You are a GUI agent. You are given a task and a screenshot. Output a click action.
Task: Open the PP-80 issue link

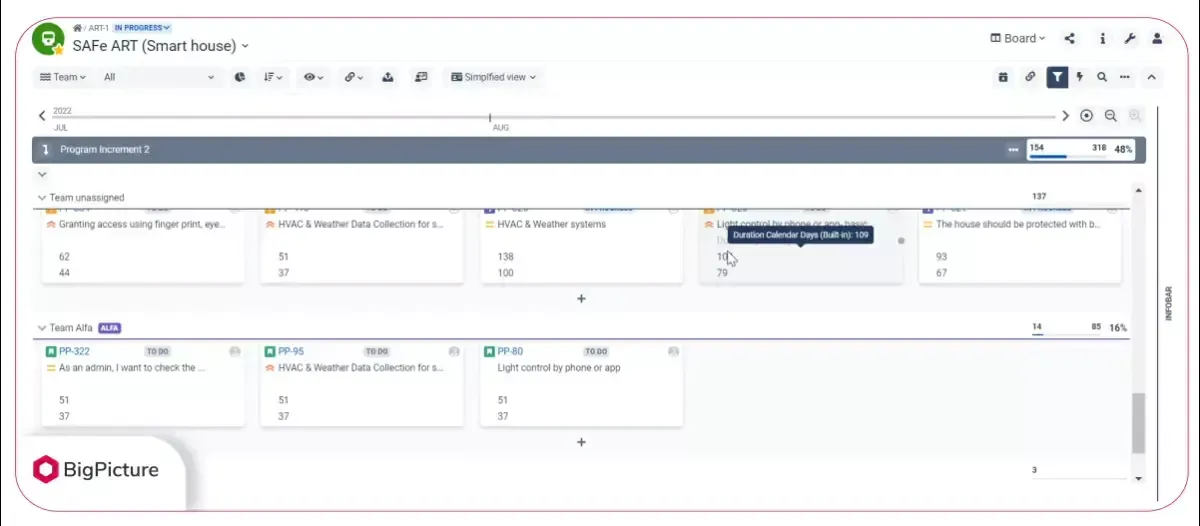click(511, 352)
